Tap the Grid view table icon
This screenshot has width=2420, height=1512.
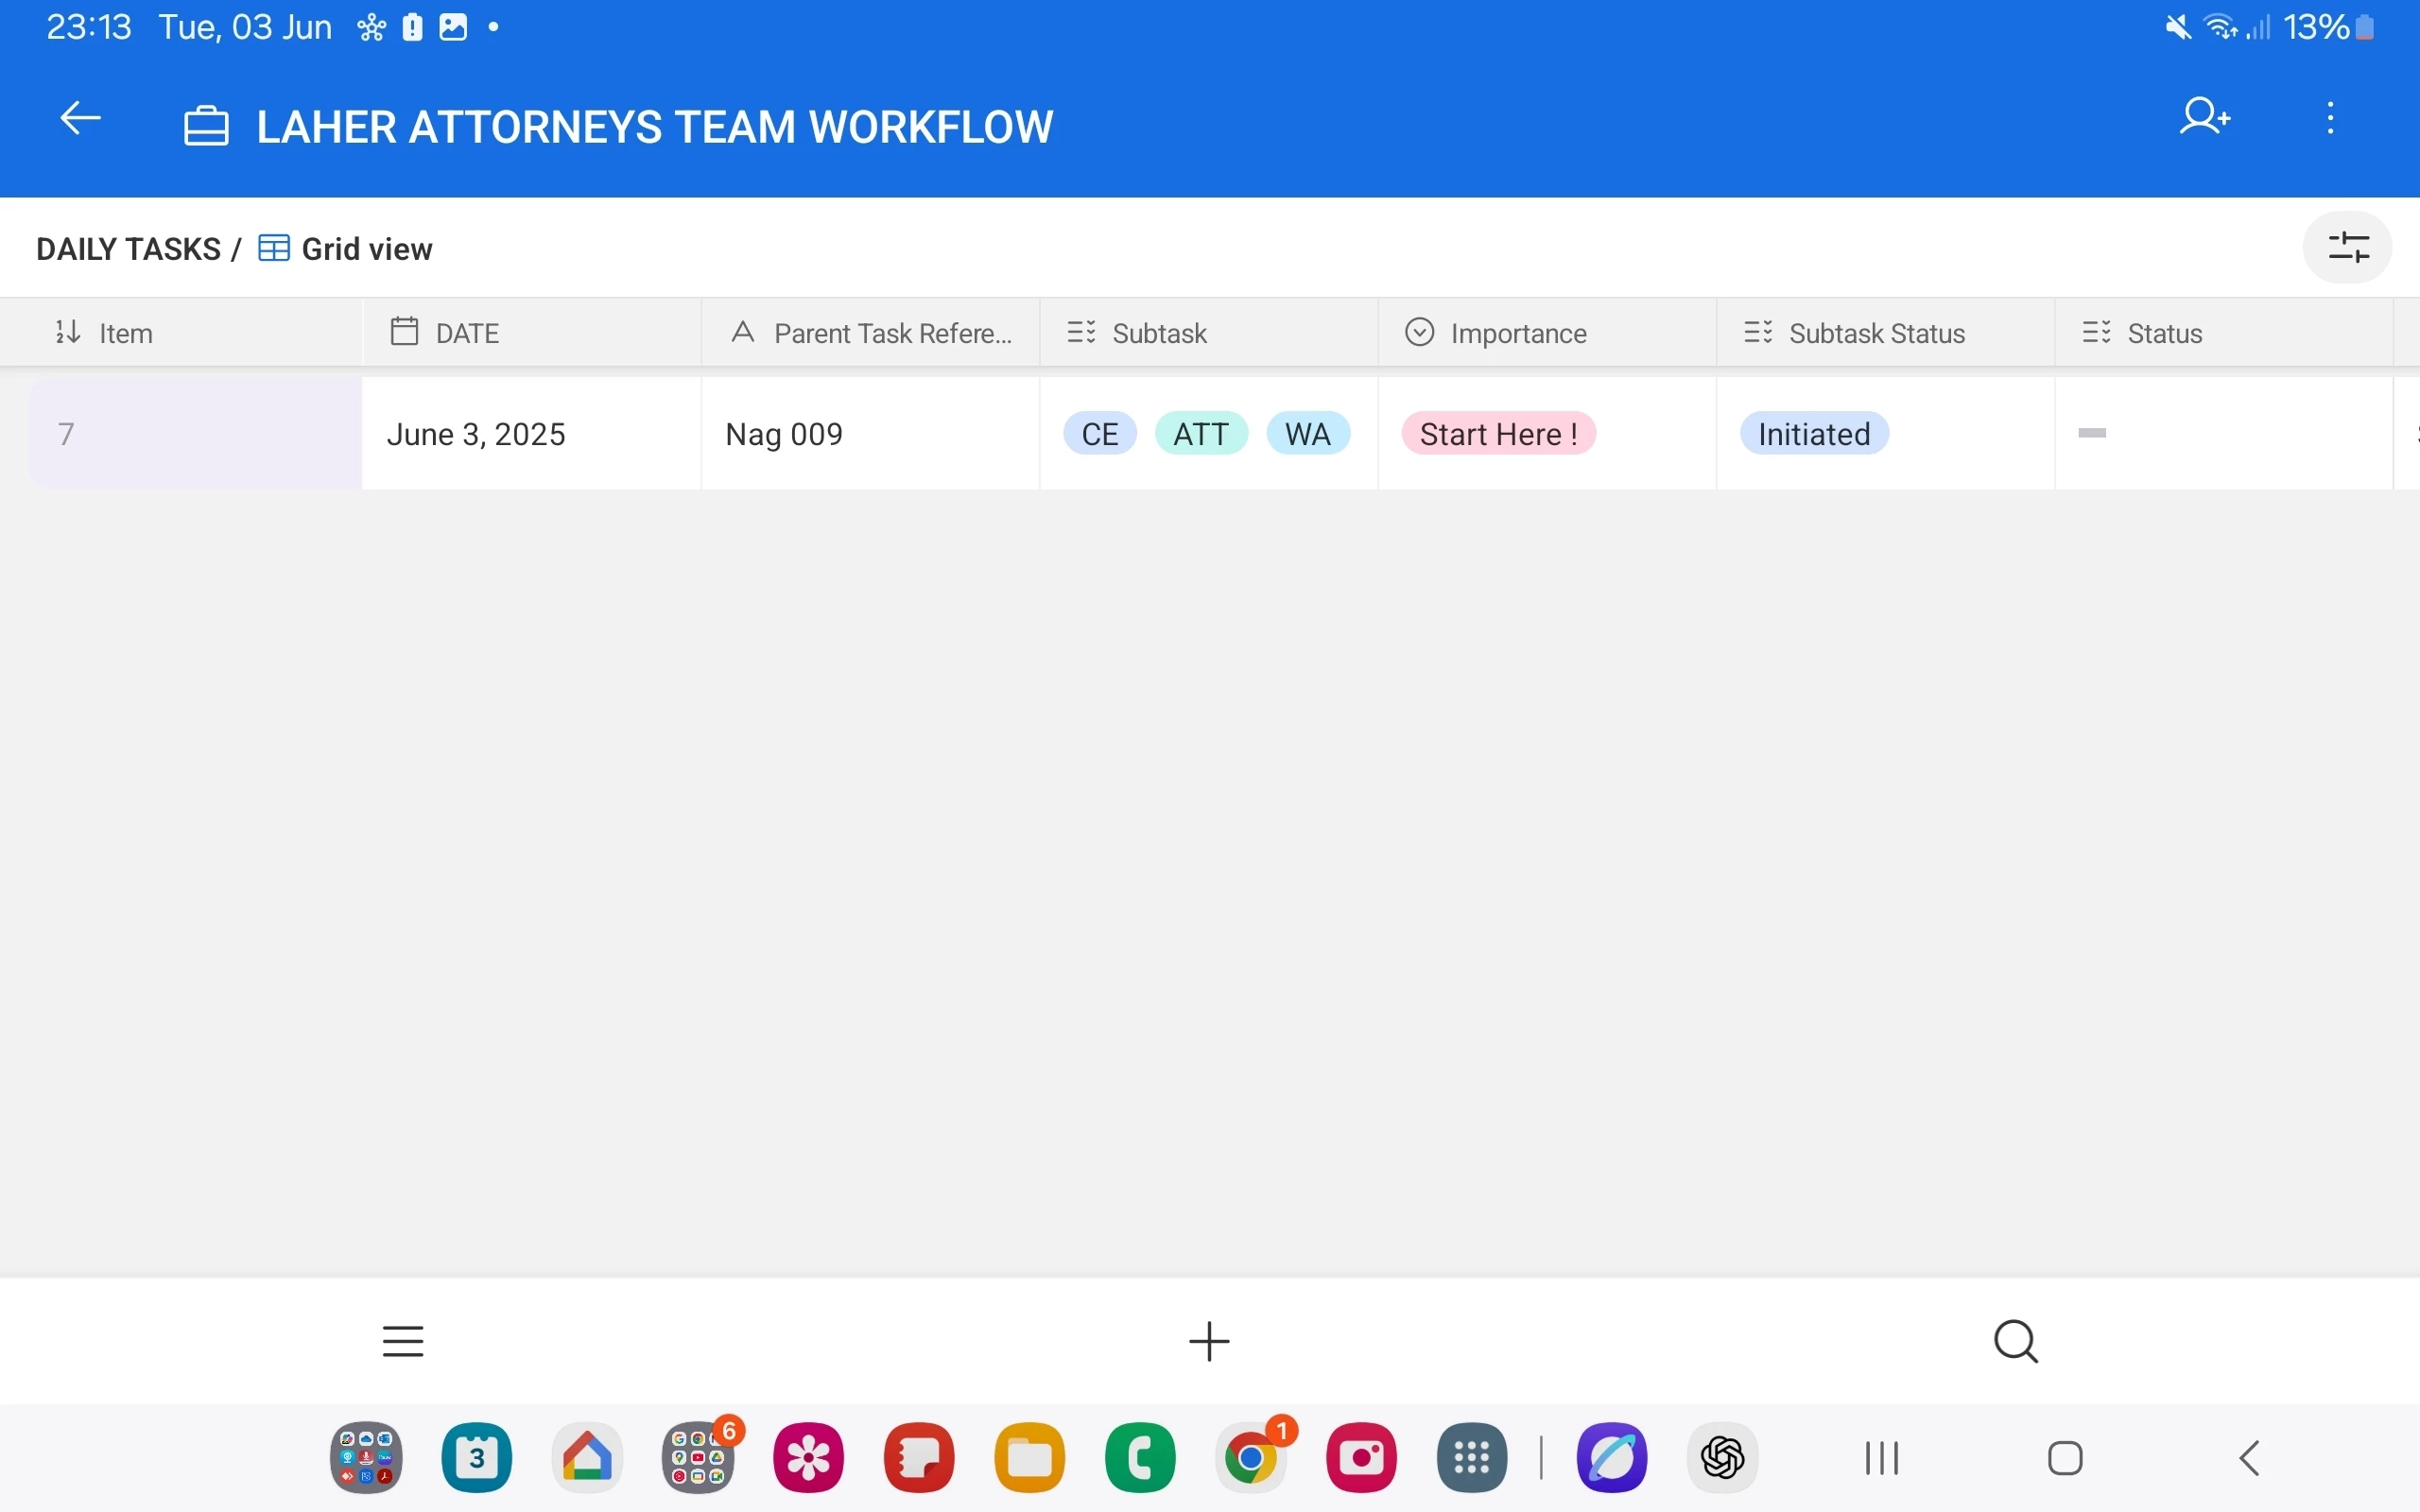(x=274, y=248)
